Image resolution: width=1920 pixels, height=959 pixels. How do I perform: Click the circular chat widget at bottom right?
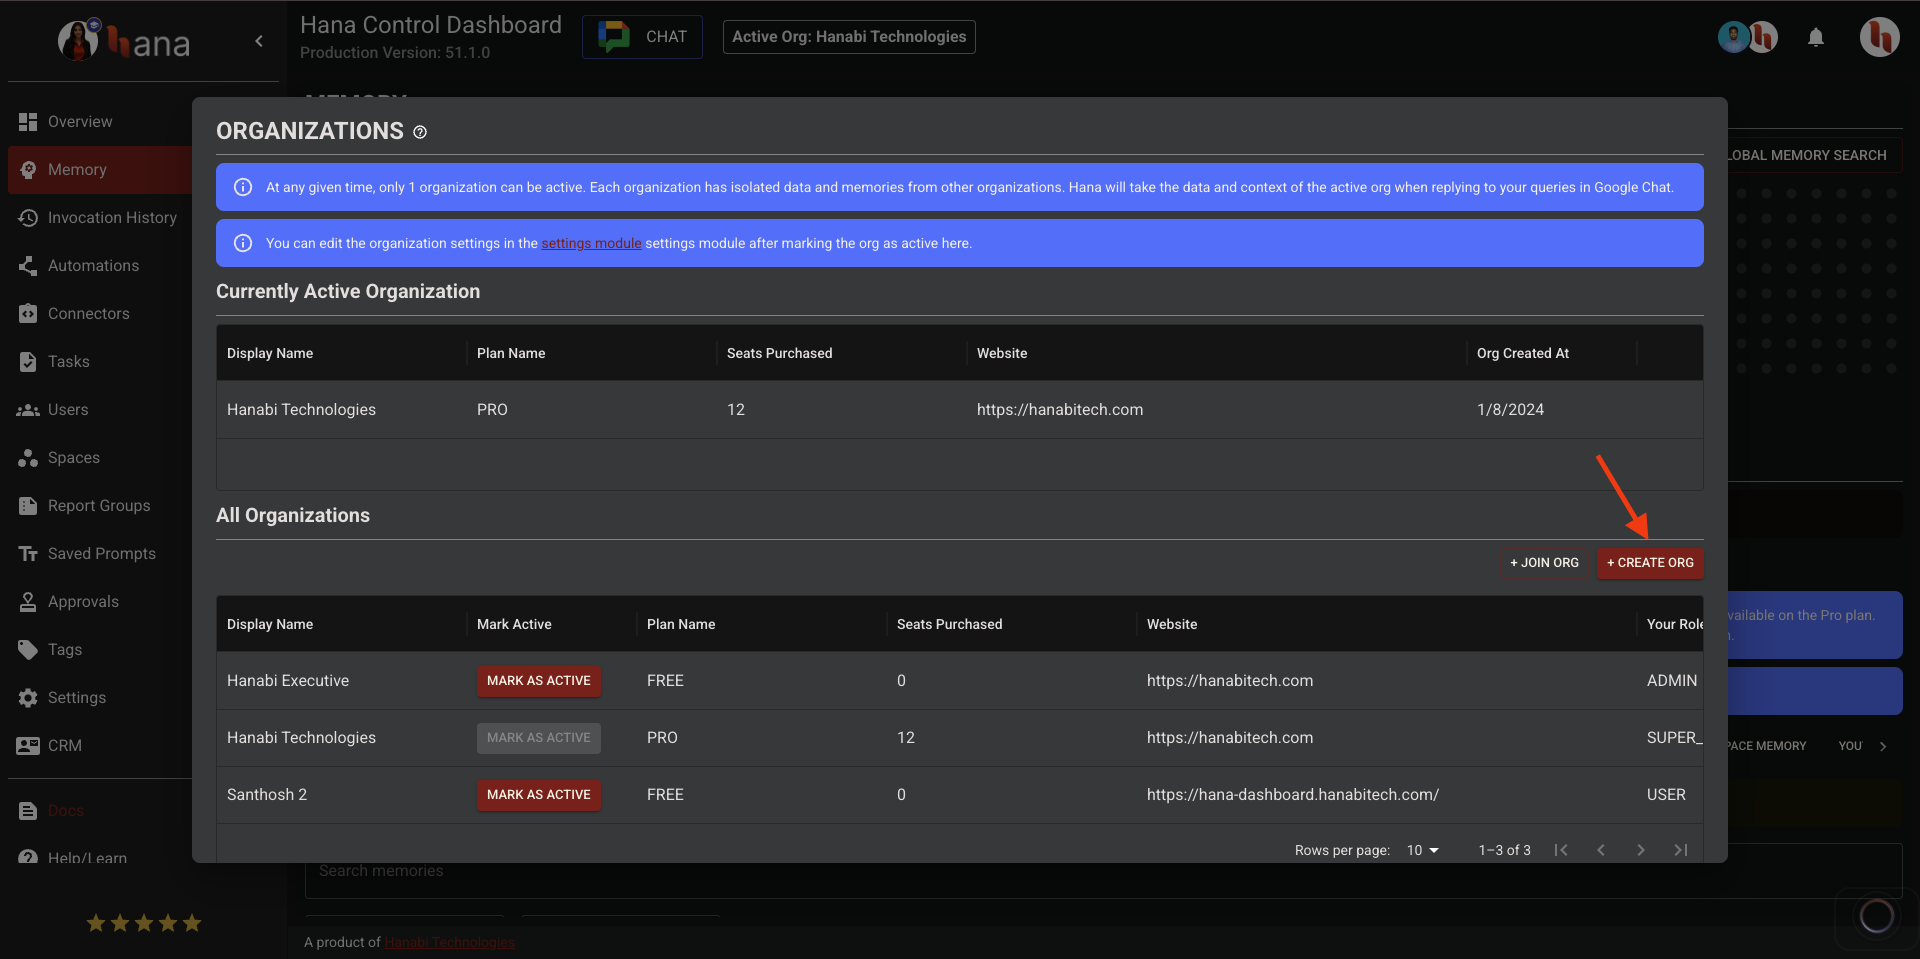point(1876,916)
